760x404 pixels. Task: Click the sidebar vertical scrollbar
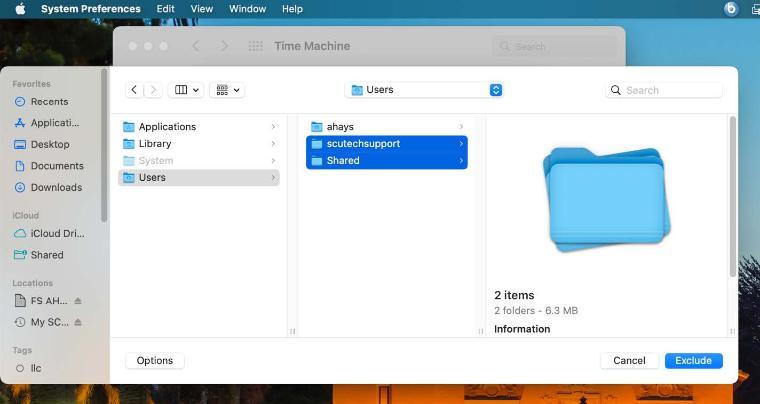coord(104,145)
